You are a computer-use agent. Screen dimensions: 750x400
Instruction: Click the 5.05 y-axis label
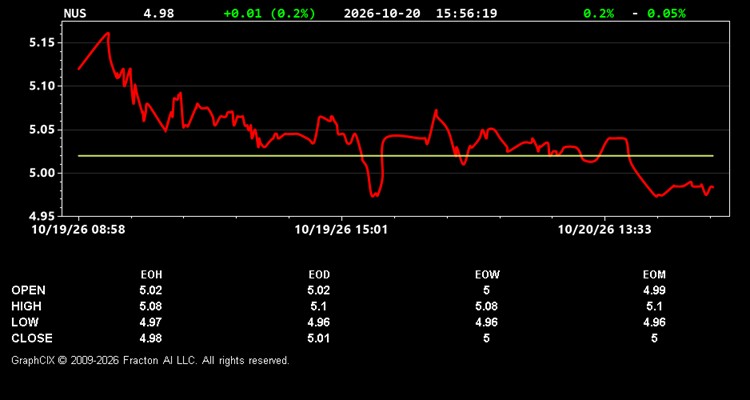coord(42,130)
